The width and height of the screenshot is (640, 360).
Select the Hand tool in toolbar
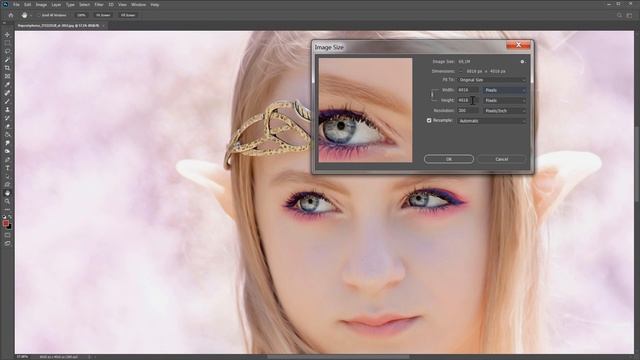pyautogui.click(x=7, y=193)
